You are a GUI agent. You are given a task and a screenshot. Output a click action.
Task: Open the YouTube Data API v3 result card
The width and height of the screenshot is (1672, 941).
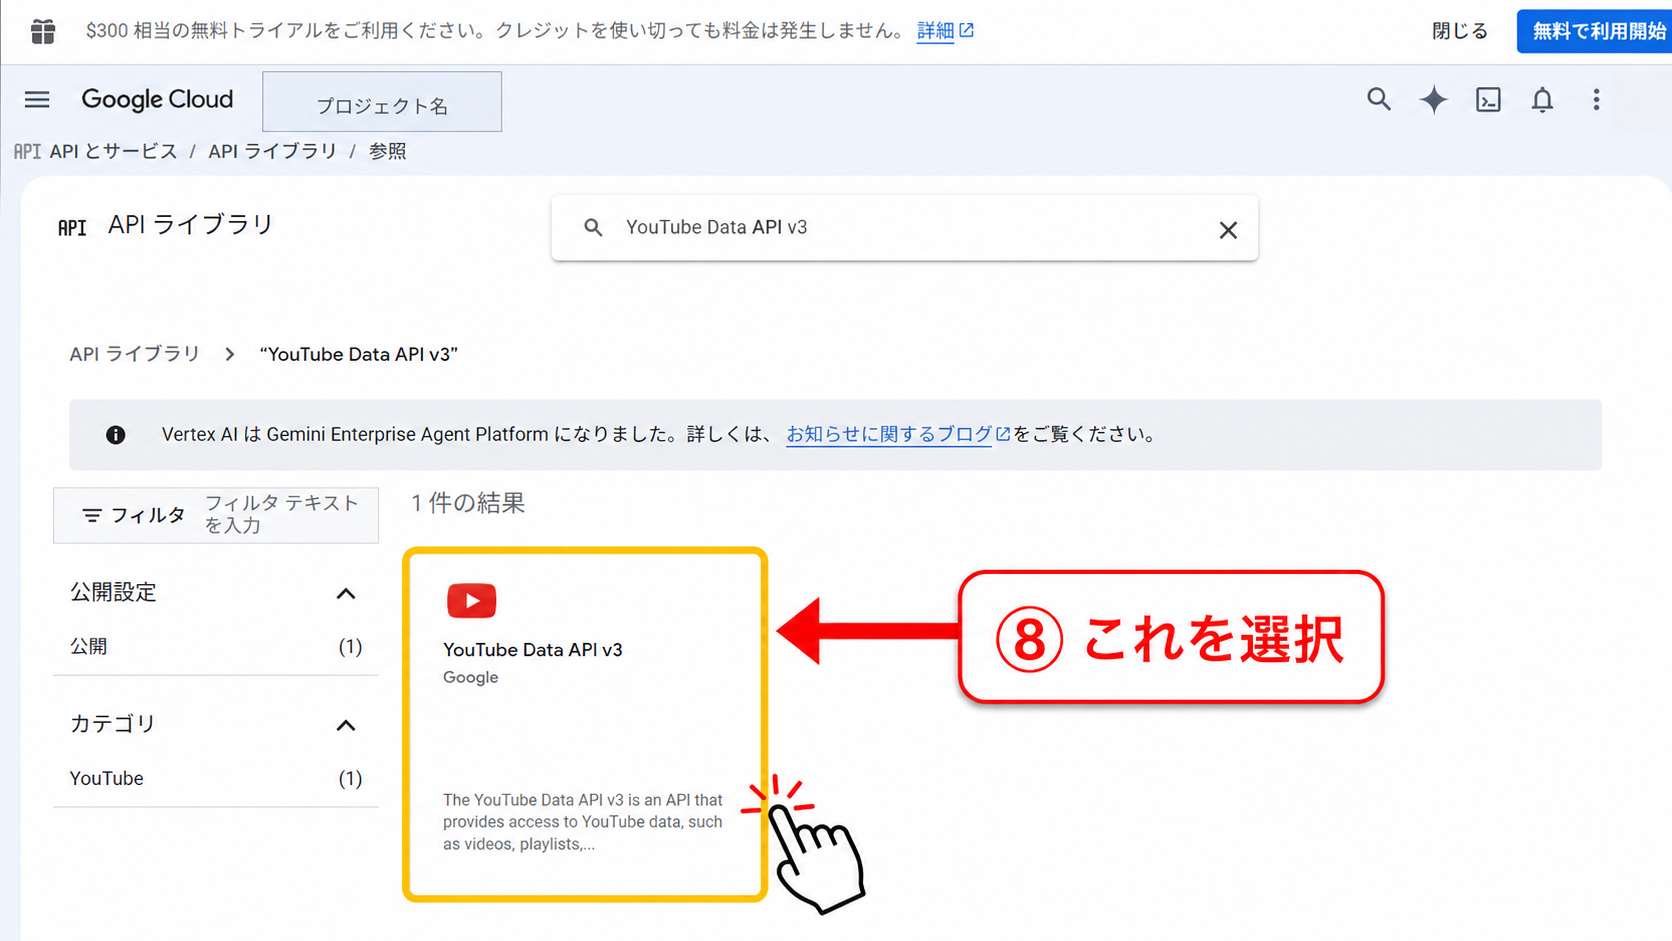pyautogui.click(x=585, y=725)
